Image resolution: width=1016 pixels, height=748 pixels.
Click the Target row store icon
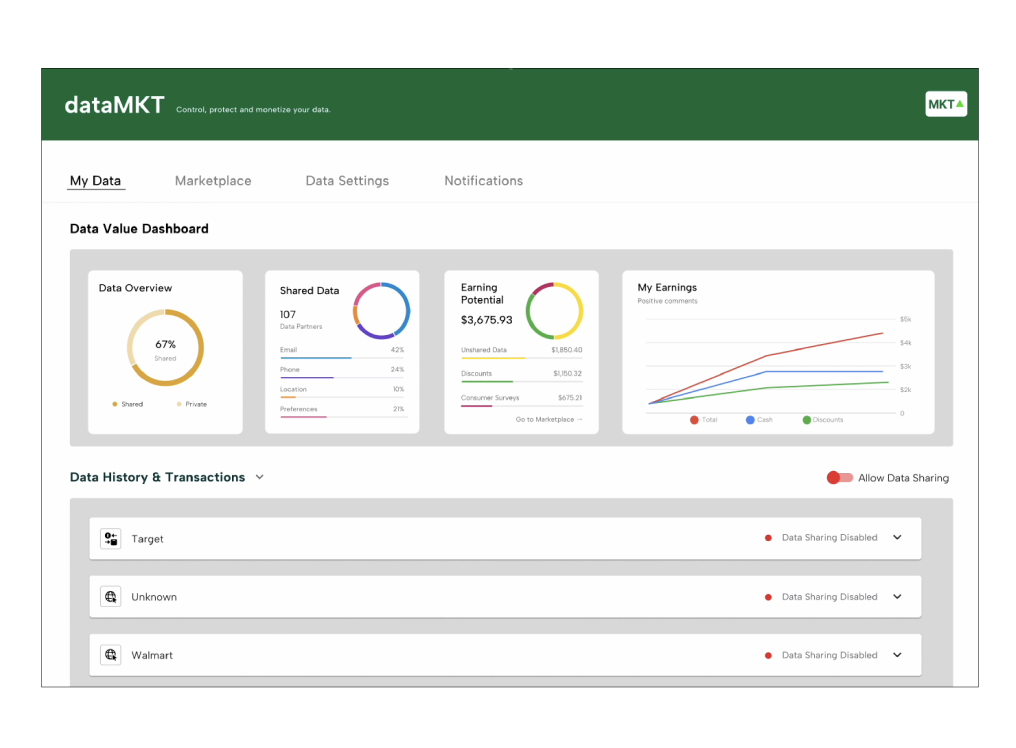[111, 539]
